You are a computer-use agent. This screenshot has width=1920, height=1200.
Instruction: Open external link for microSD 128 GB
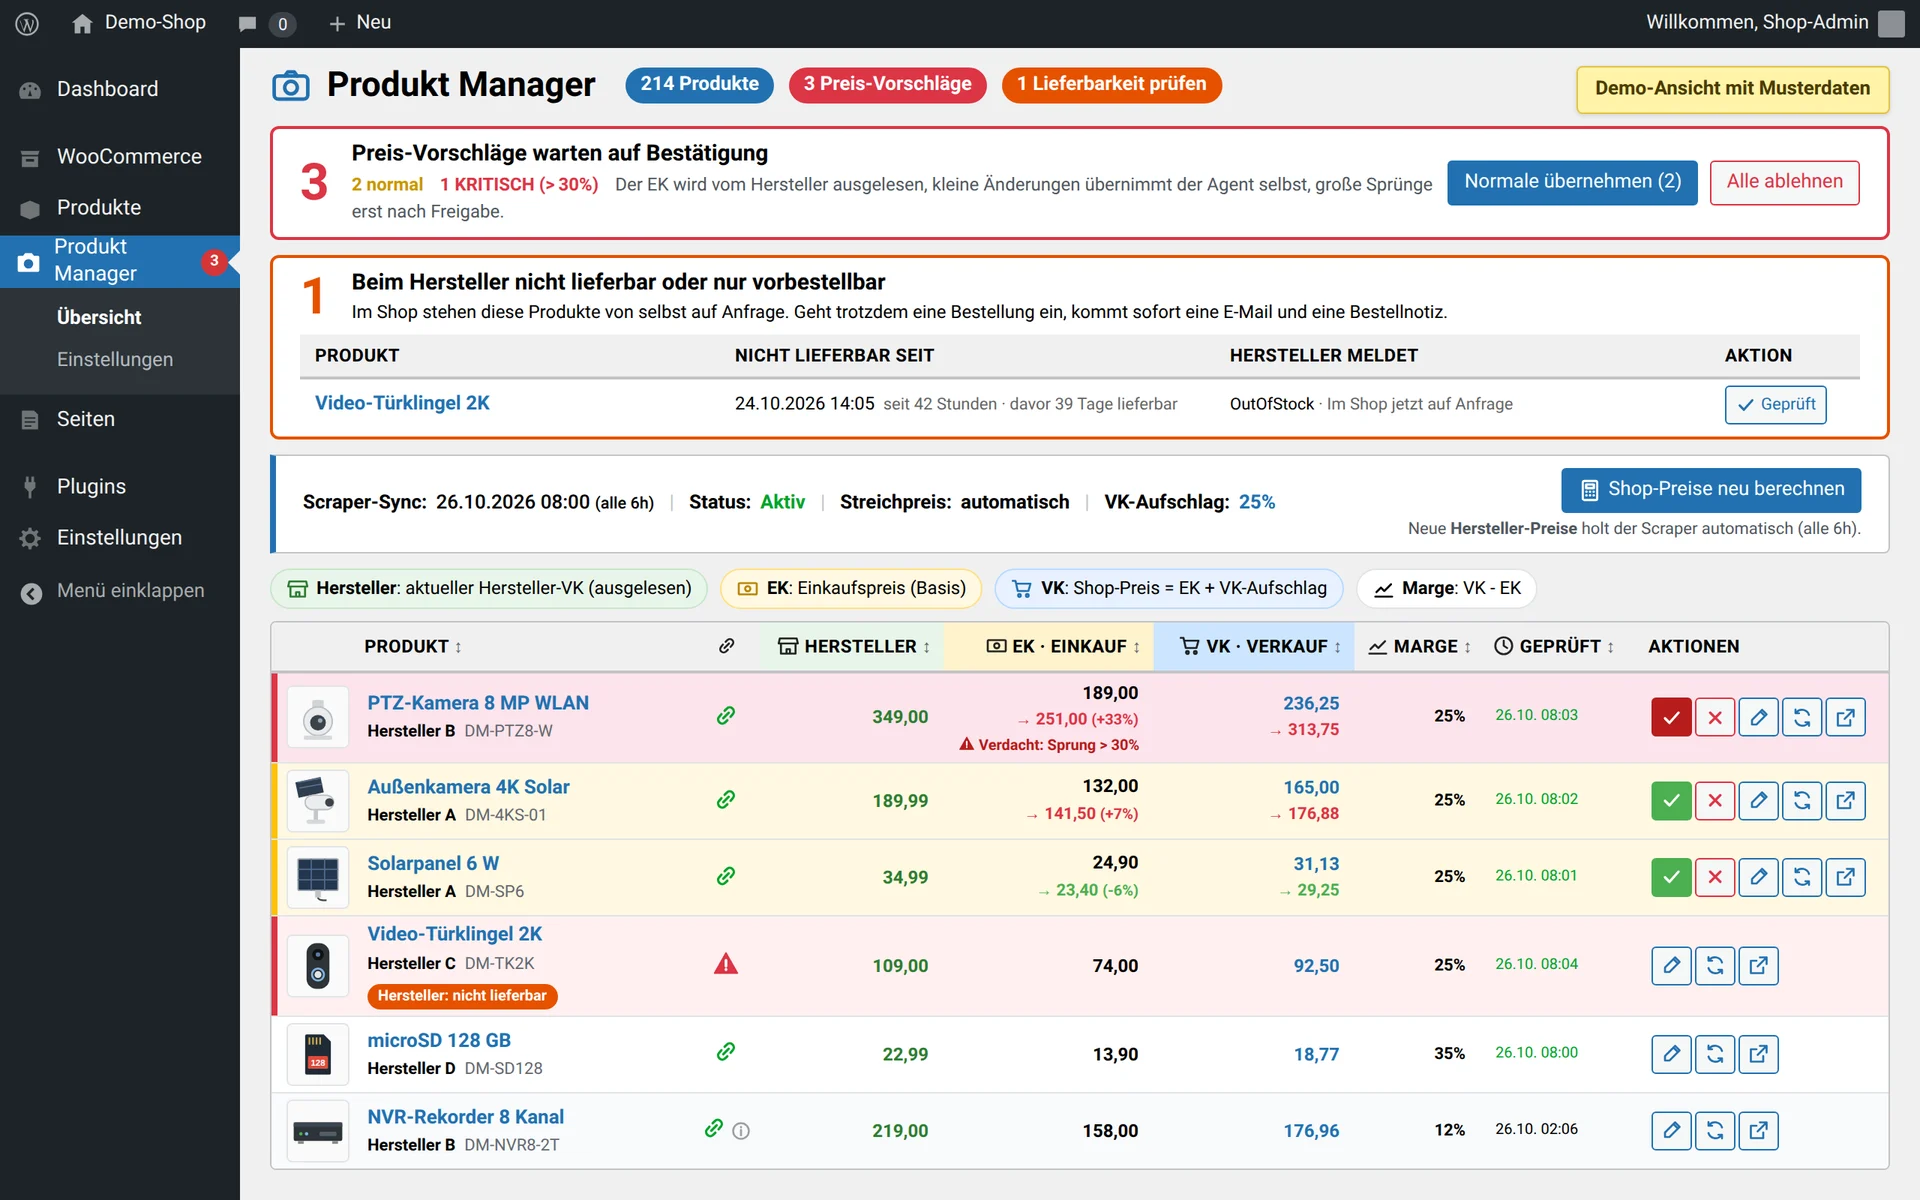1758,1054
